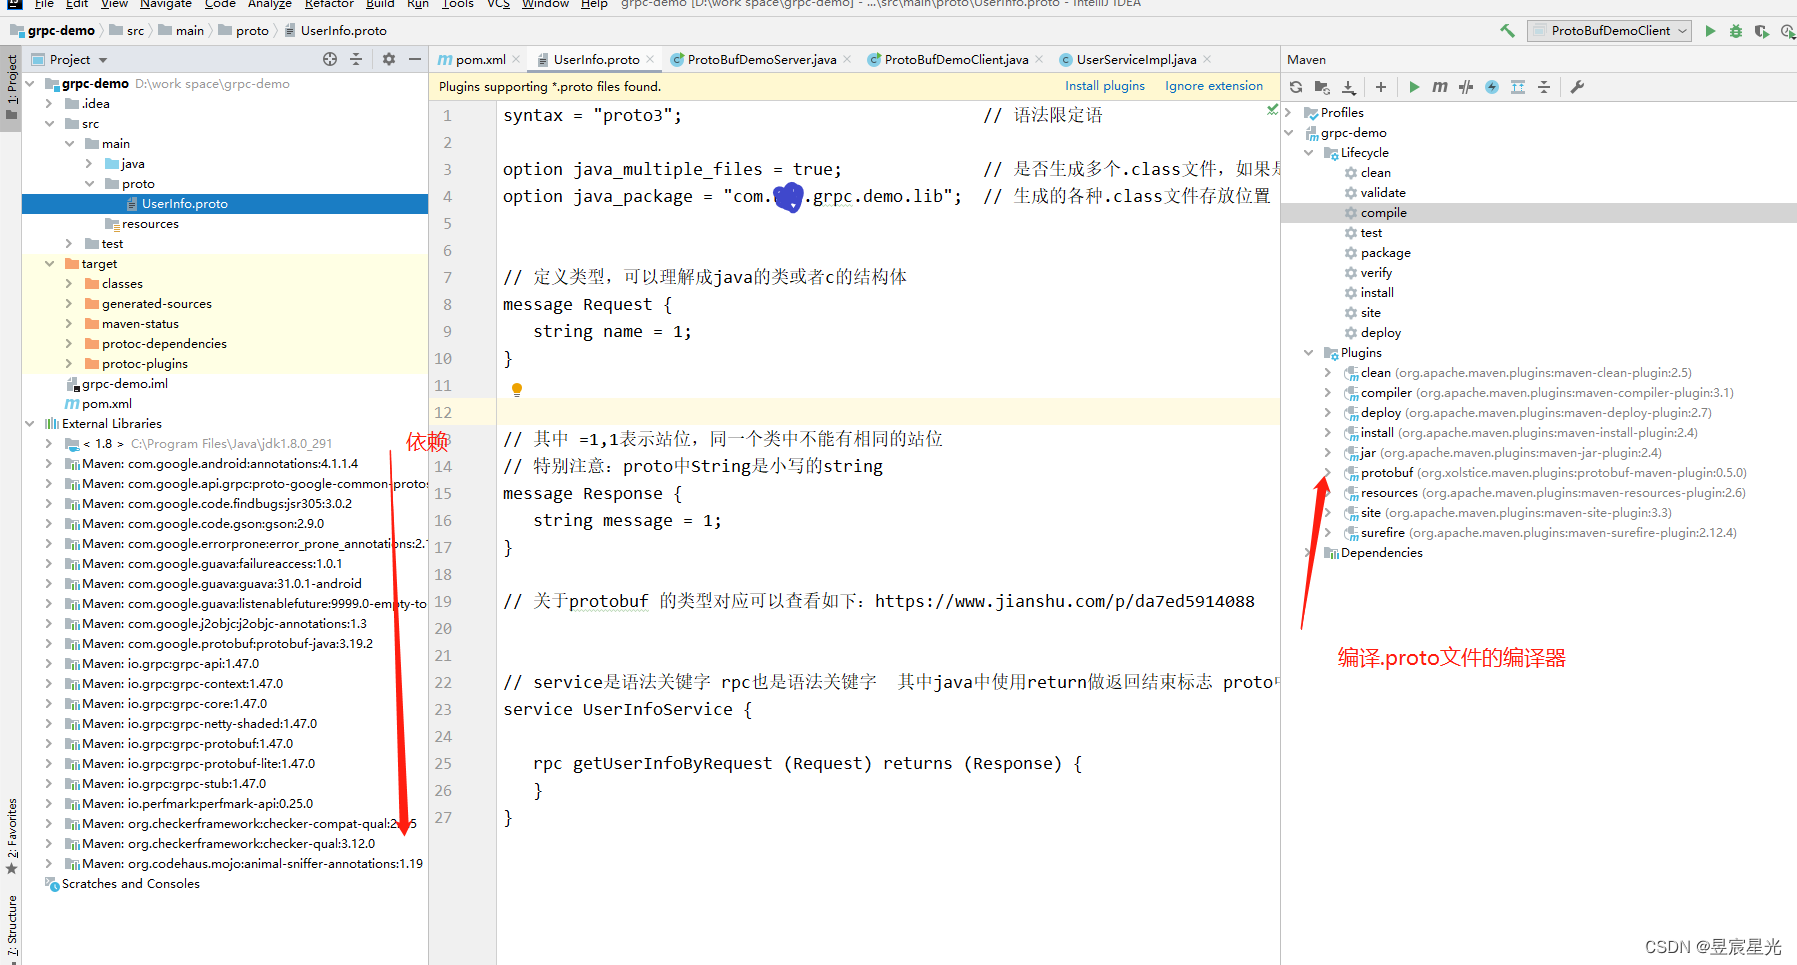Execute Maven goal with the m icon

pyautogui.click(x=1440, y=87)
